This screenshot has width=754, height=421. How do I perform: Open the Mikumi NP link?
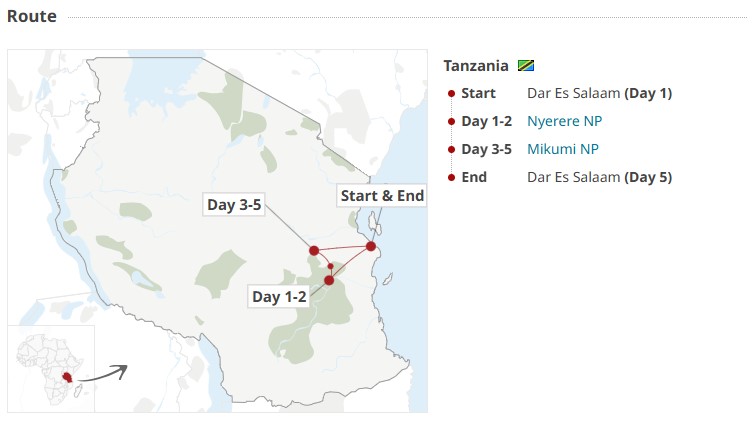tap(562, 149)
